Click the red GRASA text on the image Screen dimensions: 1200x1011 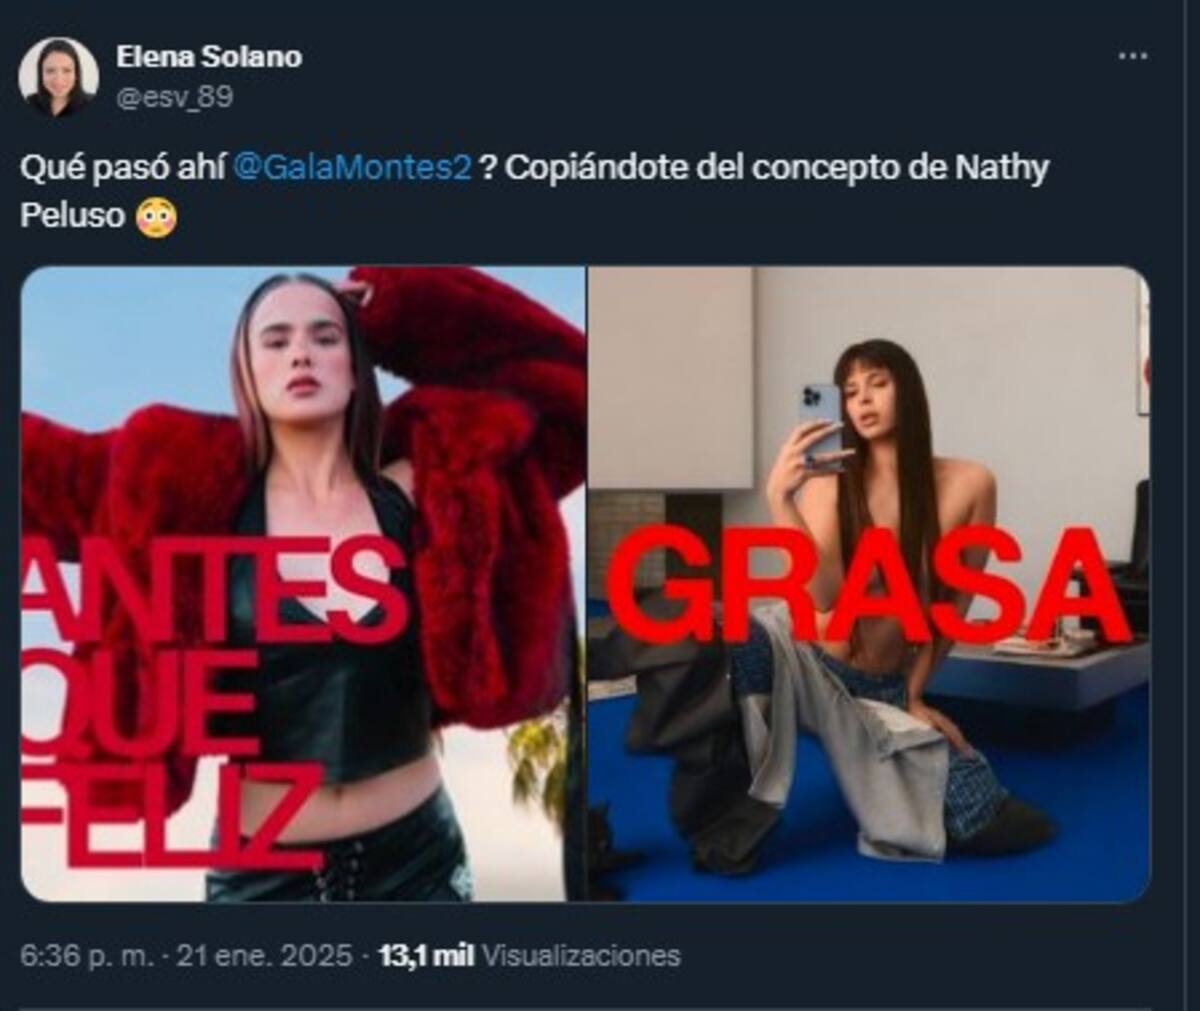click(867, 587)
